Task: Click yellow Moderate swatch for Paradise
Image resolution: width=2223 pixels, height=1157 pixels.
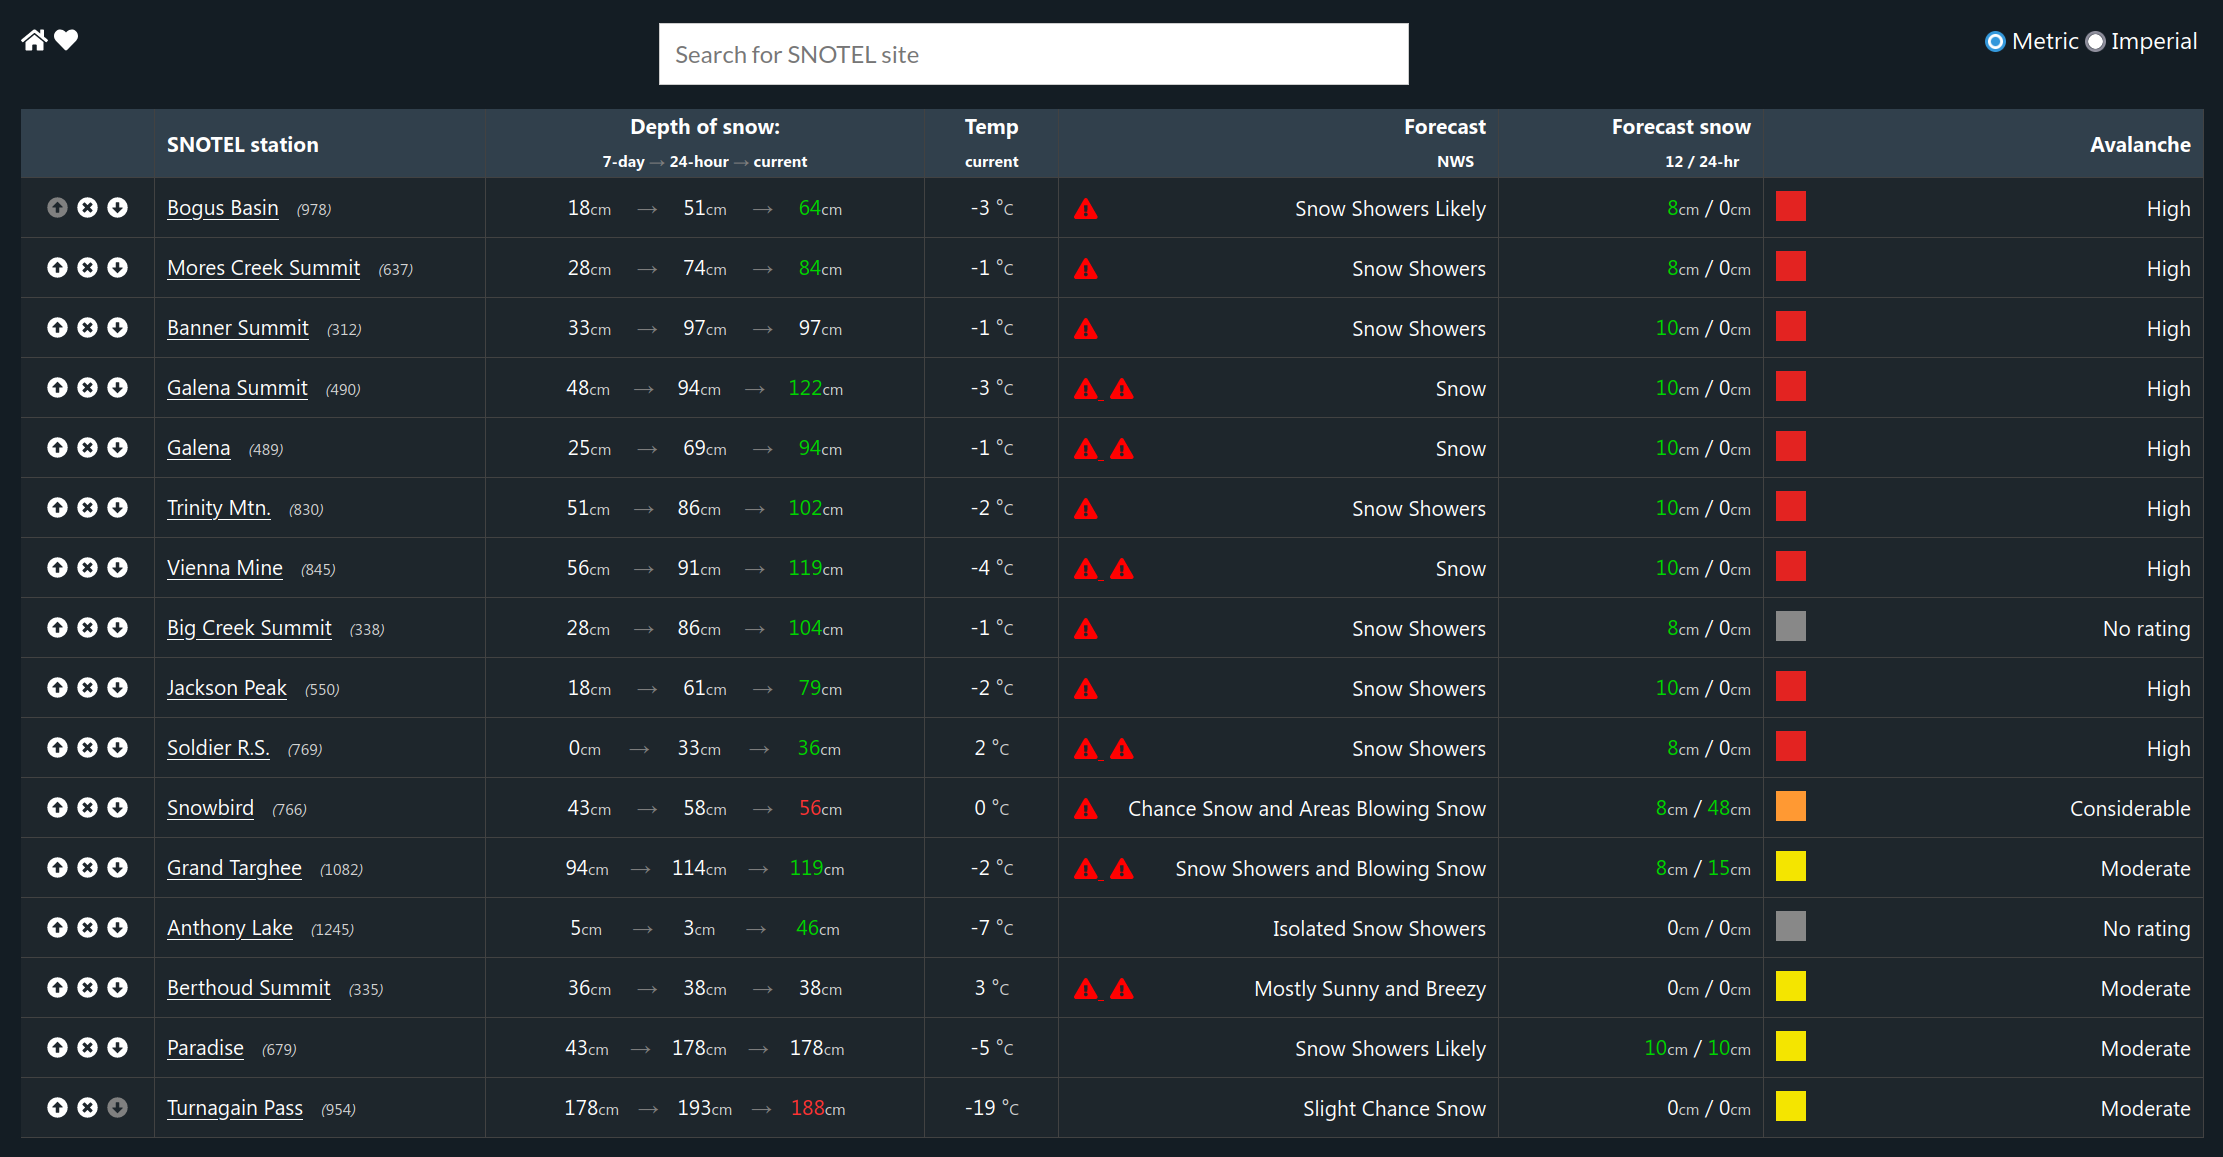Action: (1790, 1047)
